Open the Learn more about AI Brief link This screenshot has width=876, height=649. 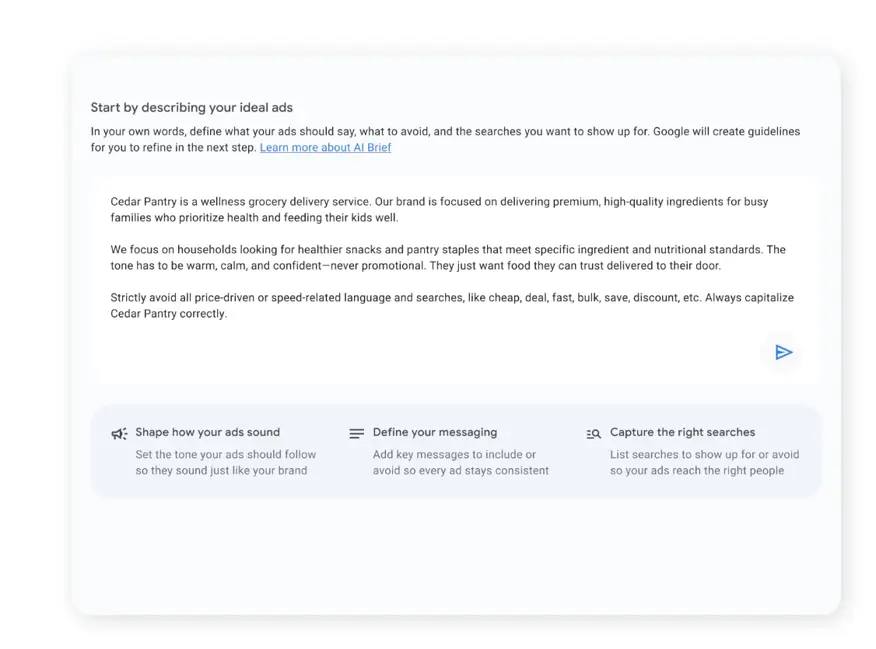[325, 147]
